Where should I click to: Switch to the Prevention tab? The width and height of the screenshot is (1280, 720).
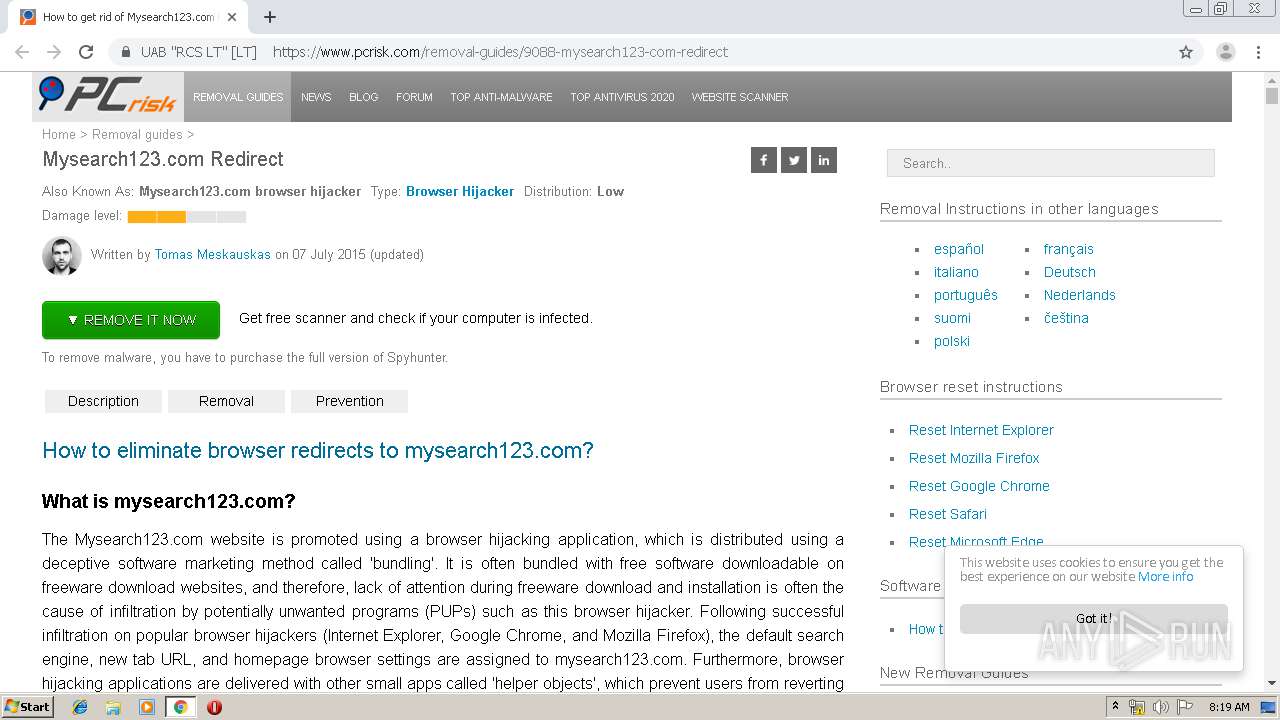[x=349, y=401]
